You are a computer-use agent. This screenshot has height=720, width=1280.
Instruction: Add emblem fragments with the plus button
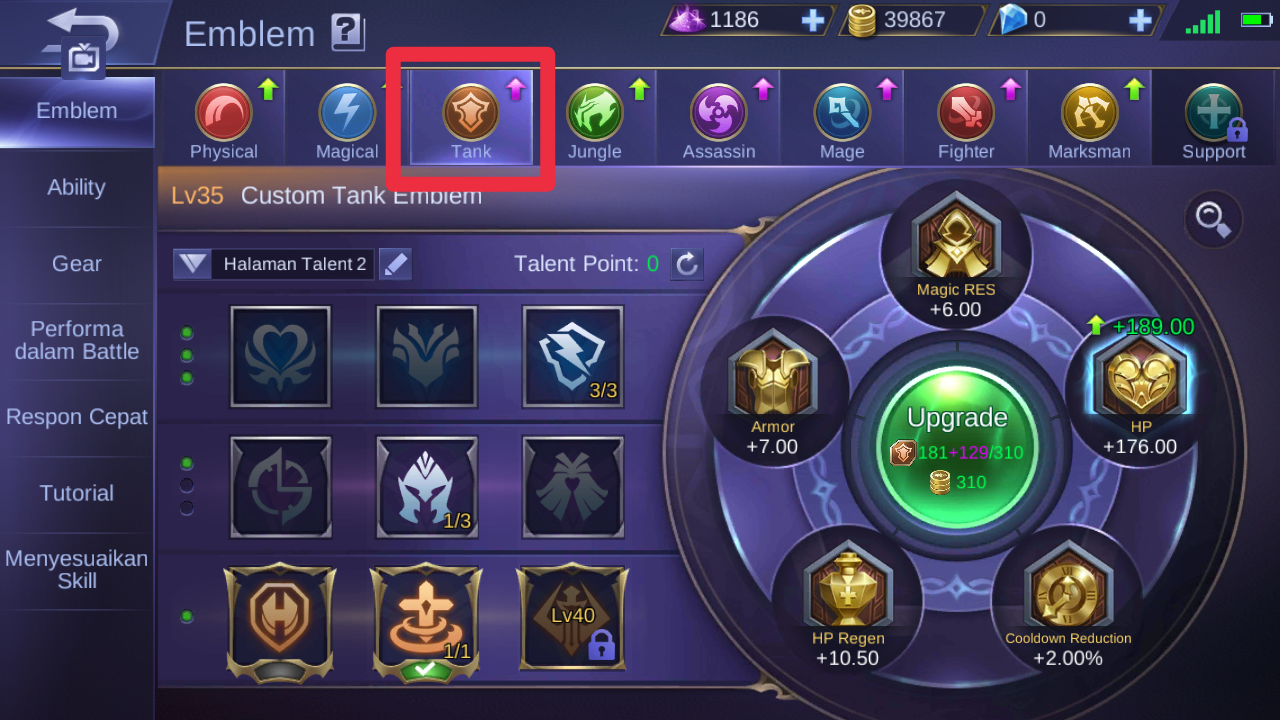813,20
